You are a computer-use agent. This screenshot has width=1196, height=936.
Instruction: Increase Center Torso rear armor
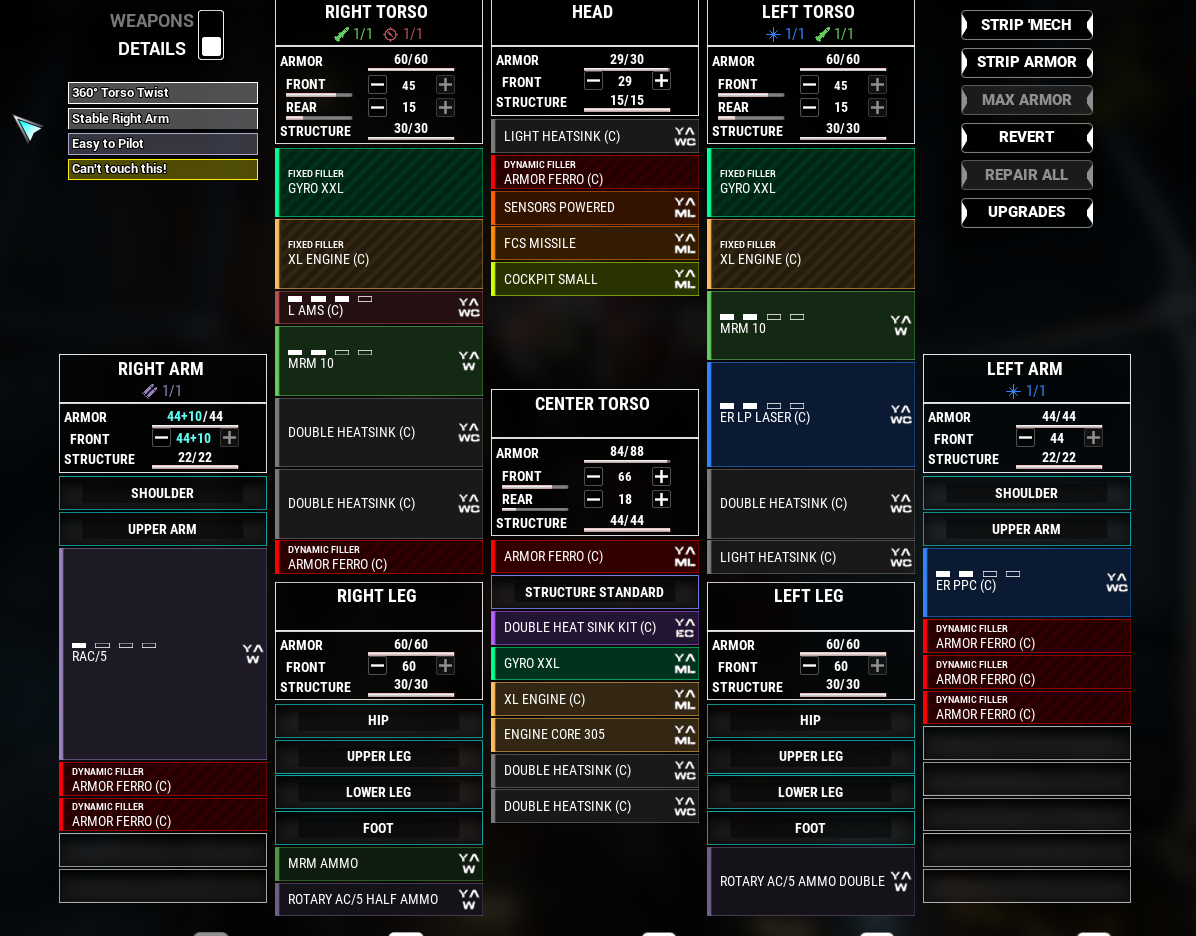click(661, 499)
